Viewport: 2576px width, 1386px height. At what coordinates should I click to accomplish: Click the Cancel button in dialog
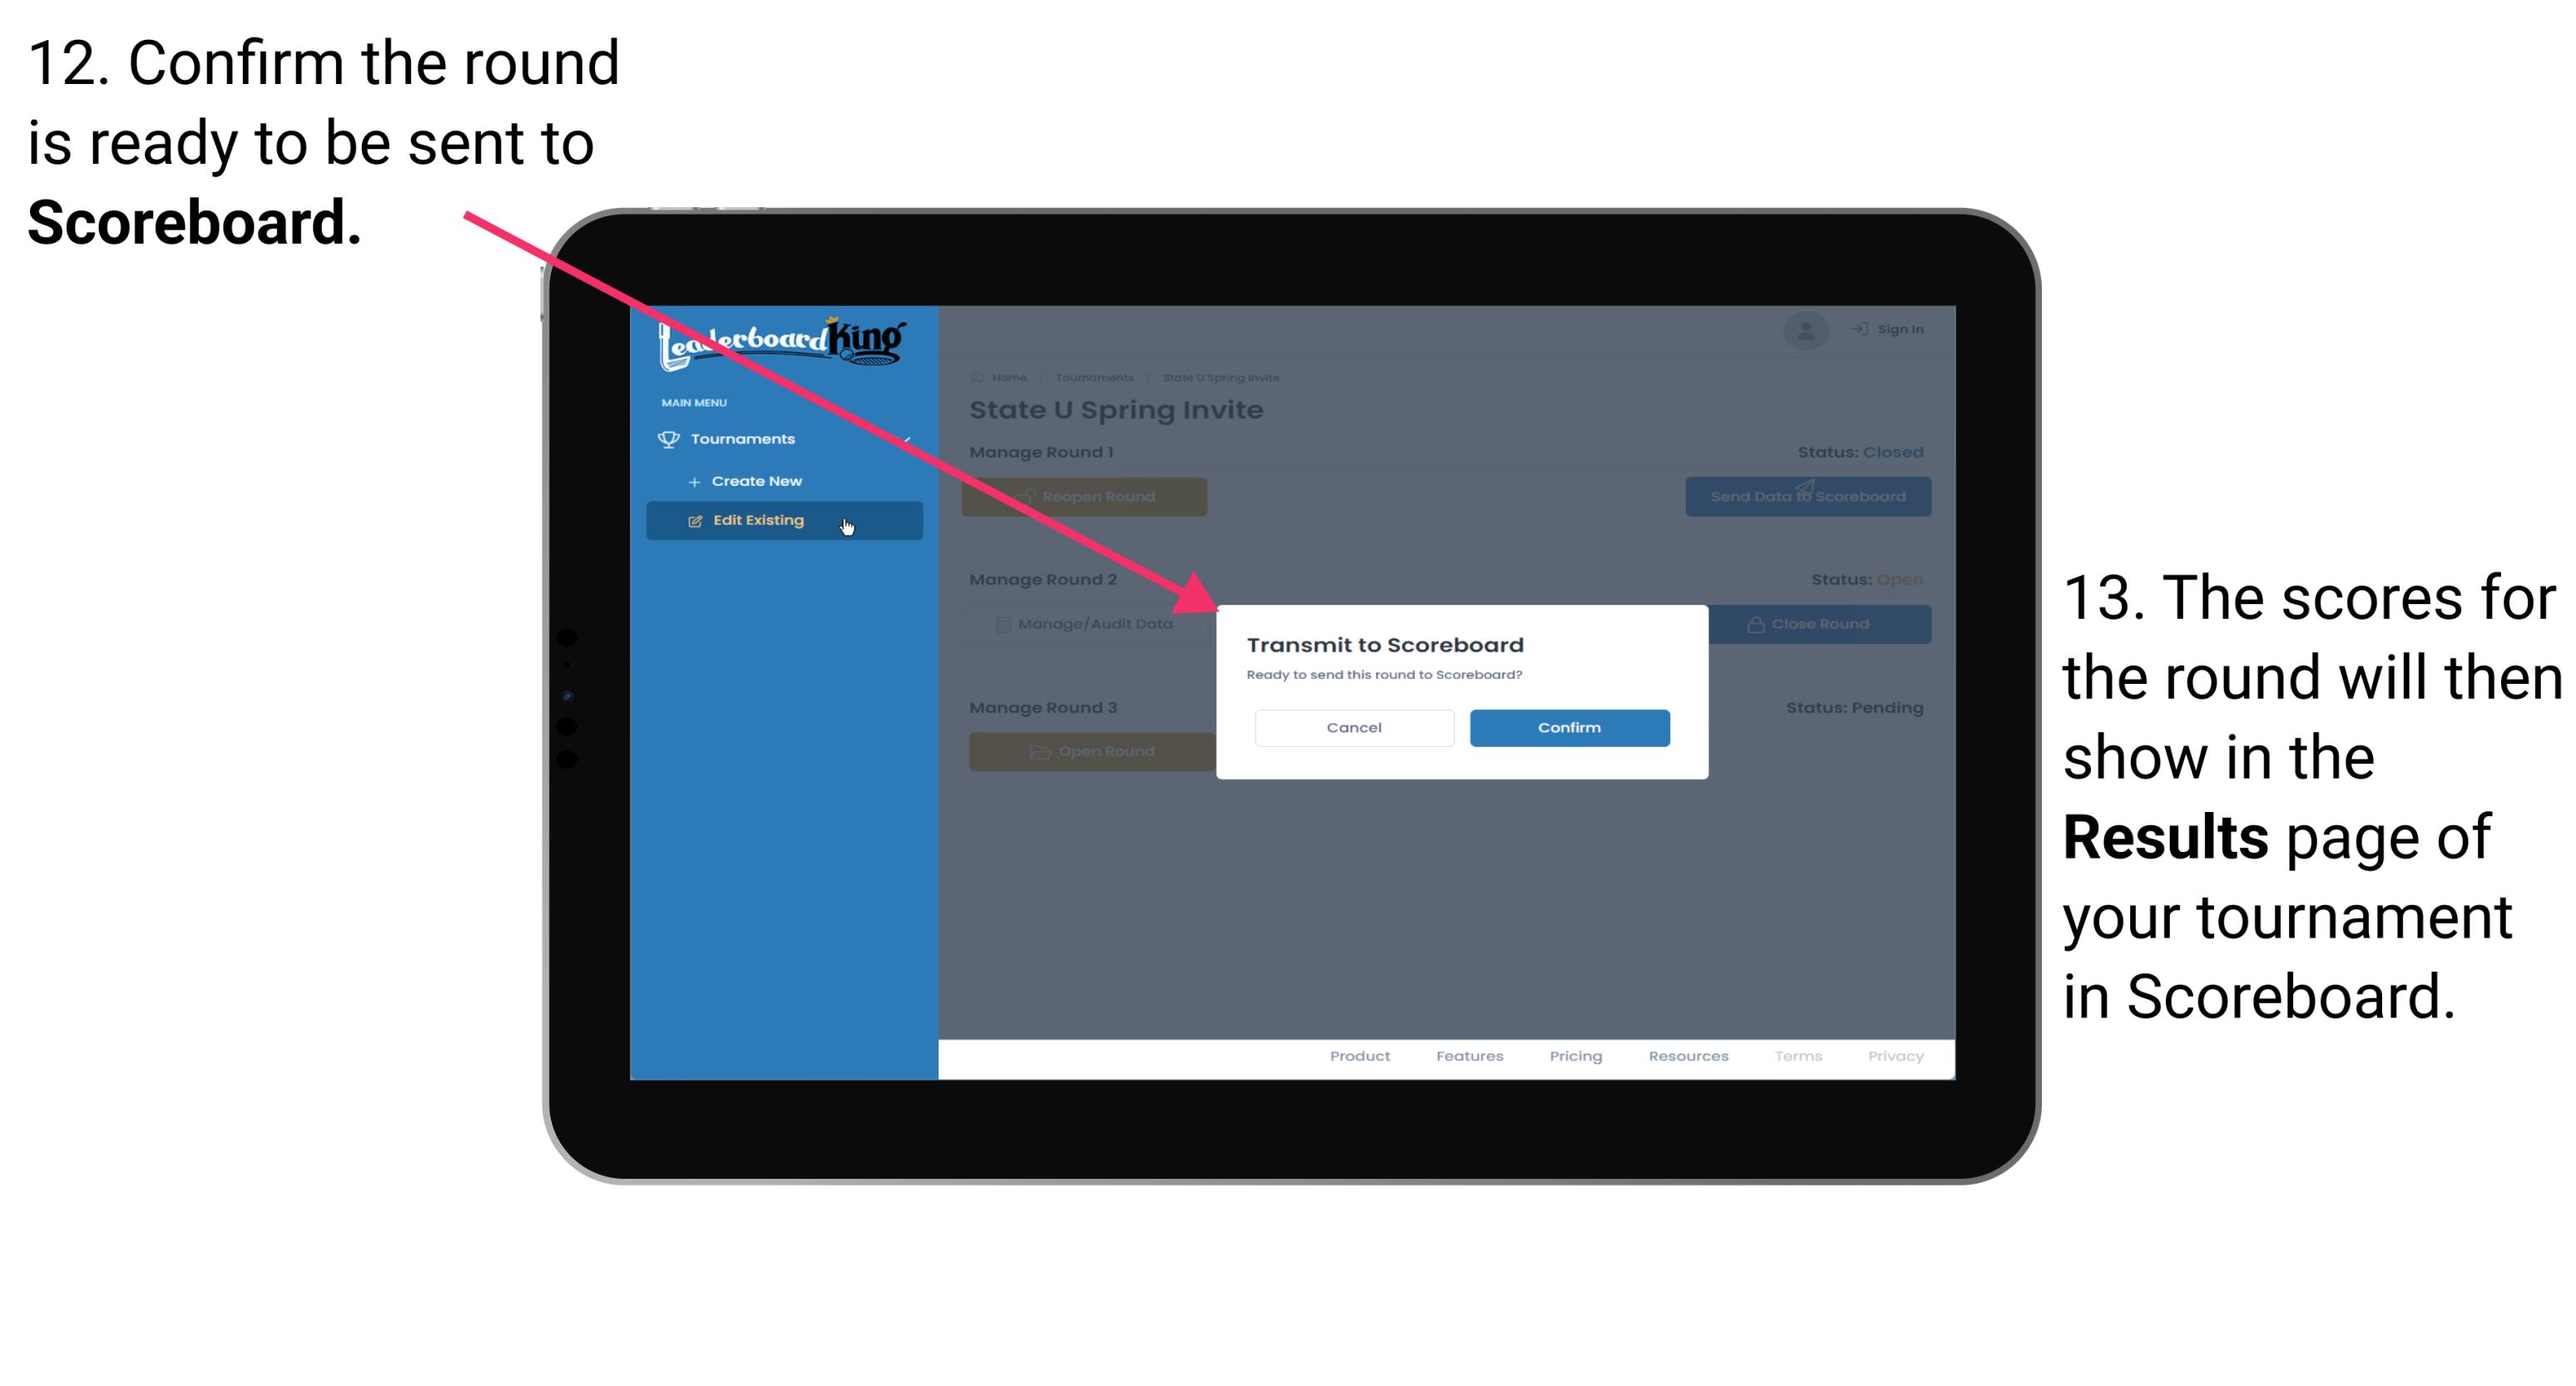[x=1354, y=727]
